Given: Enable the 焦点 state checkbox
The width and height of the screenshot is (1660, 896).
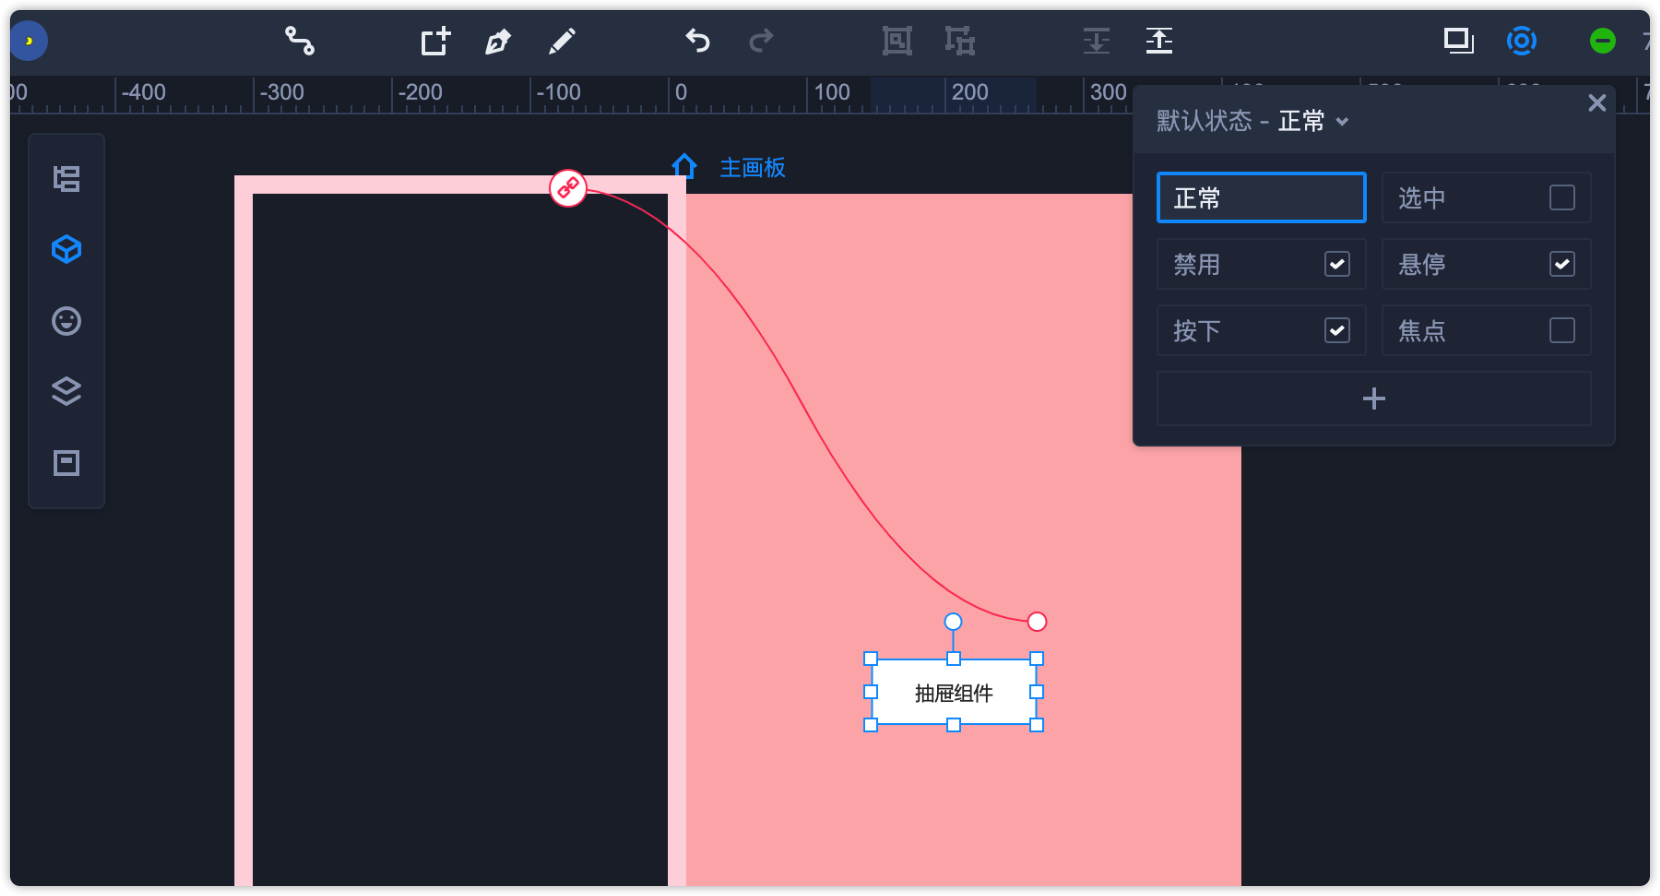Looking at the screenshot, I should 1562,330.
